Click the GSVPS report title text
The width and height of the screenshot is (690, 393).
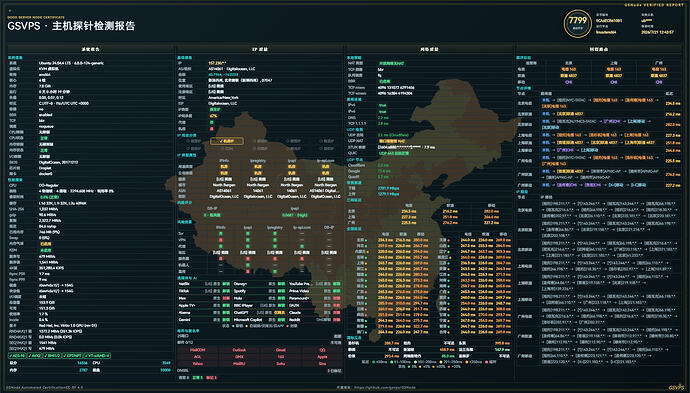coord(71,26)
